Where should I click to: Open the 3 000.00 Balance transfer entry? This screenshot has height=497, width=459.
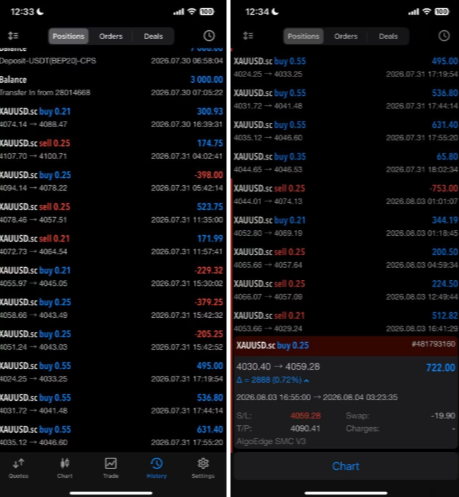coord(112,86)
